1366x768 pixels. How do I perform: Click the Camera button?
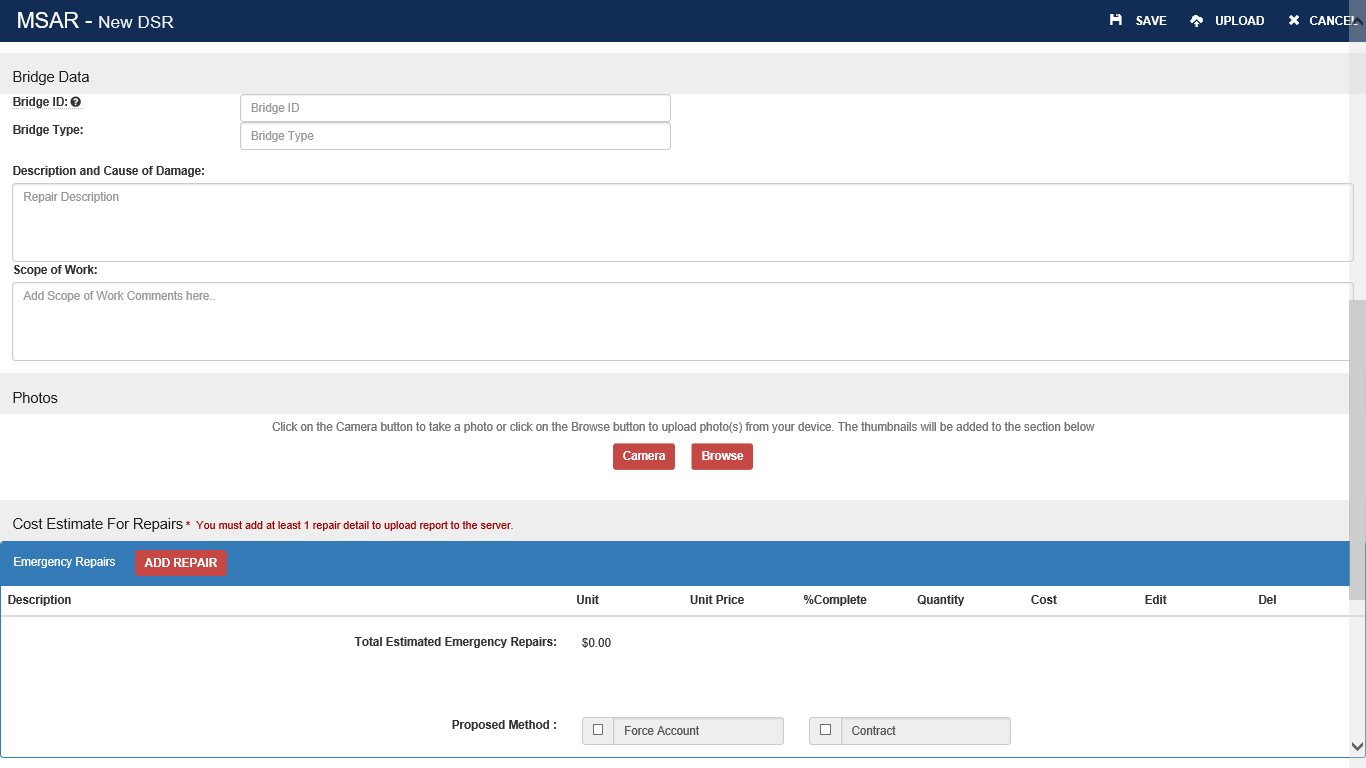tap(644, 456)
